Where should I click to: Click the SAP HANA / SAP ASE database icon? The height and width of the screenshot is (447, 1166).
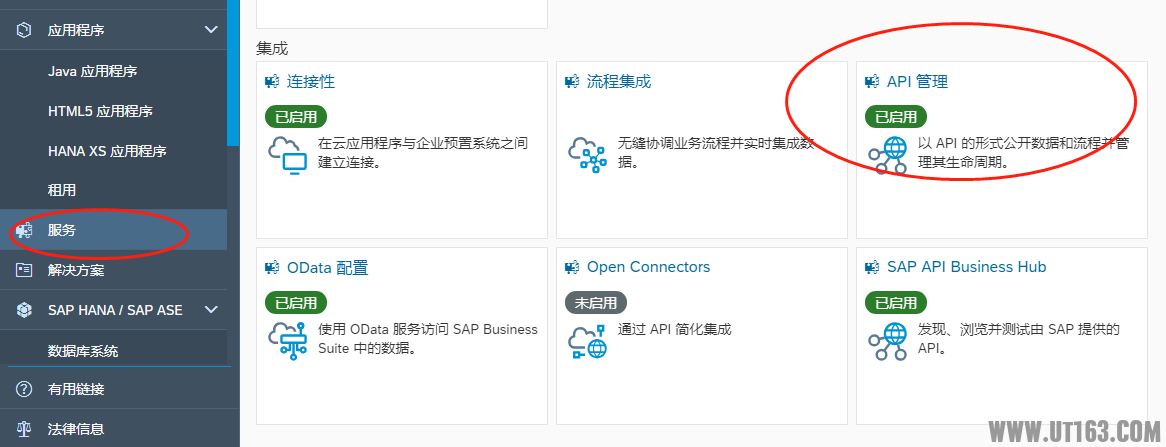click(25, 309)
